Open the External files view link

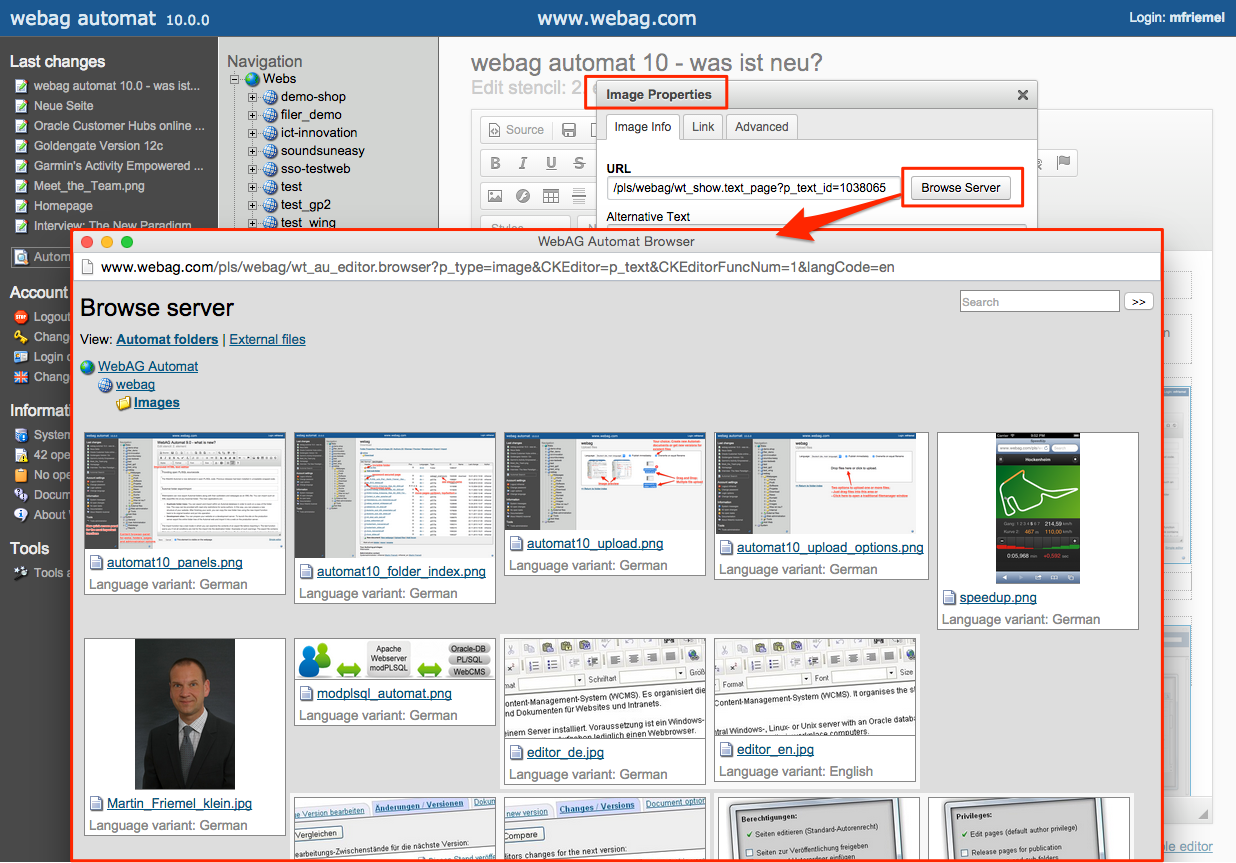pos(267,339)
